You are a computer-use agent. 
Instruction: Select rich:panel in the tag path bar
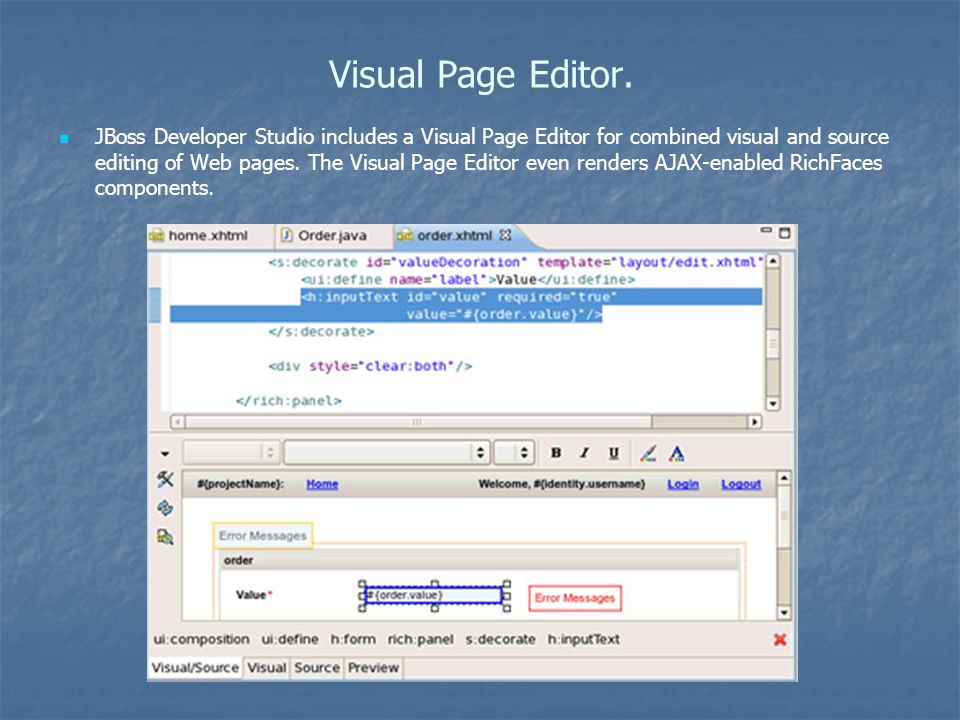click(x=421, y=639)
